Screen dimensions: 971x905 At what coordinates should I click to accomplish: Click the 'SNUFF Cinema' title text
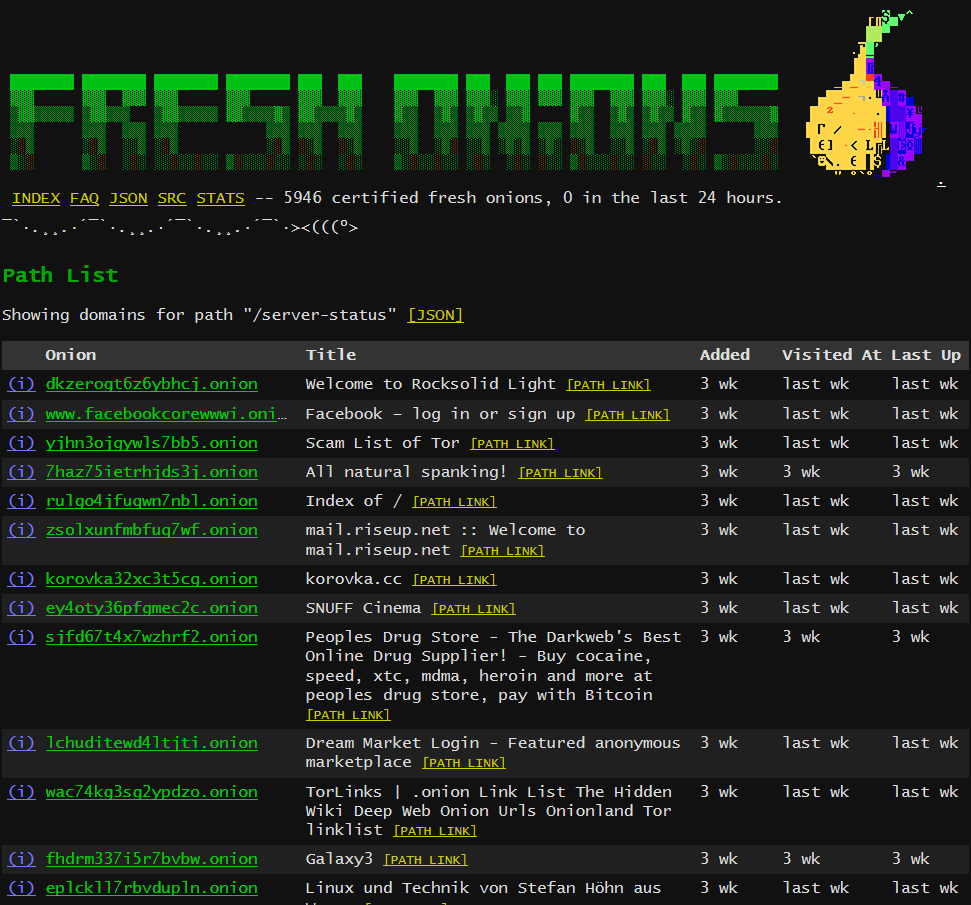click(x=363, y=608)
